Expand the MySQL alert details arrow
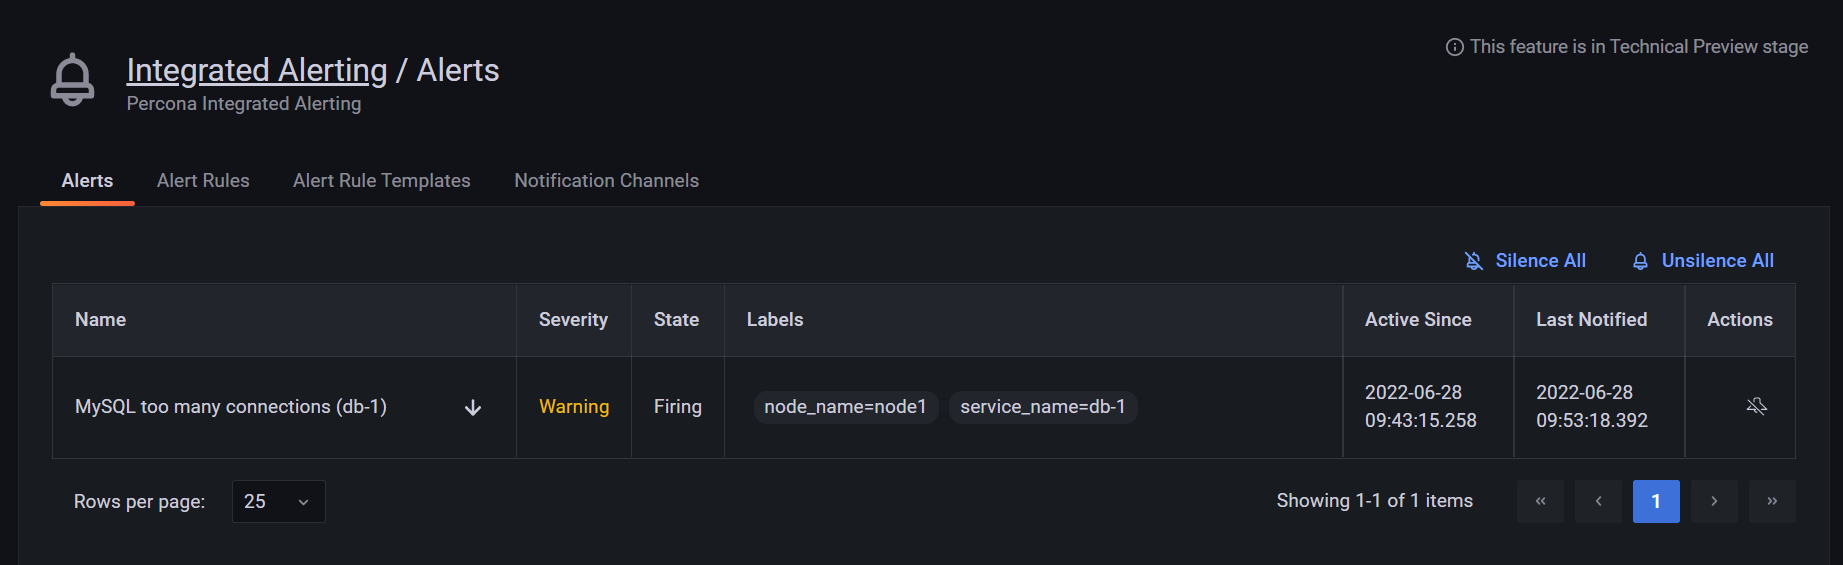 [473, 408]
